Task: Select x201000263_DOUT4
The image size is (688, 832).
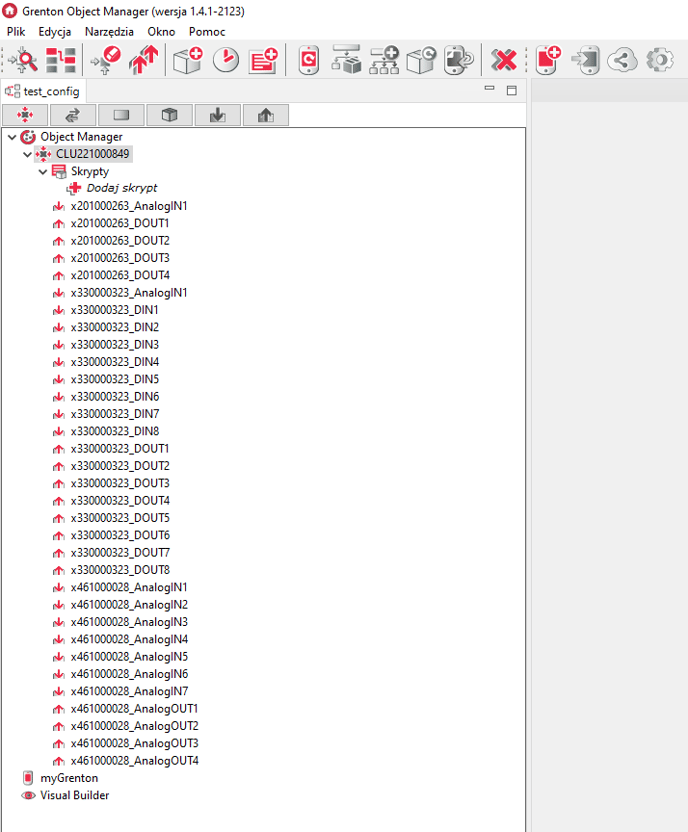Action: click(120, 275)
